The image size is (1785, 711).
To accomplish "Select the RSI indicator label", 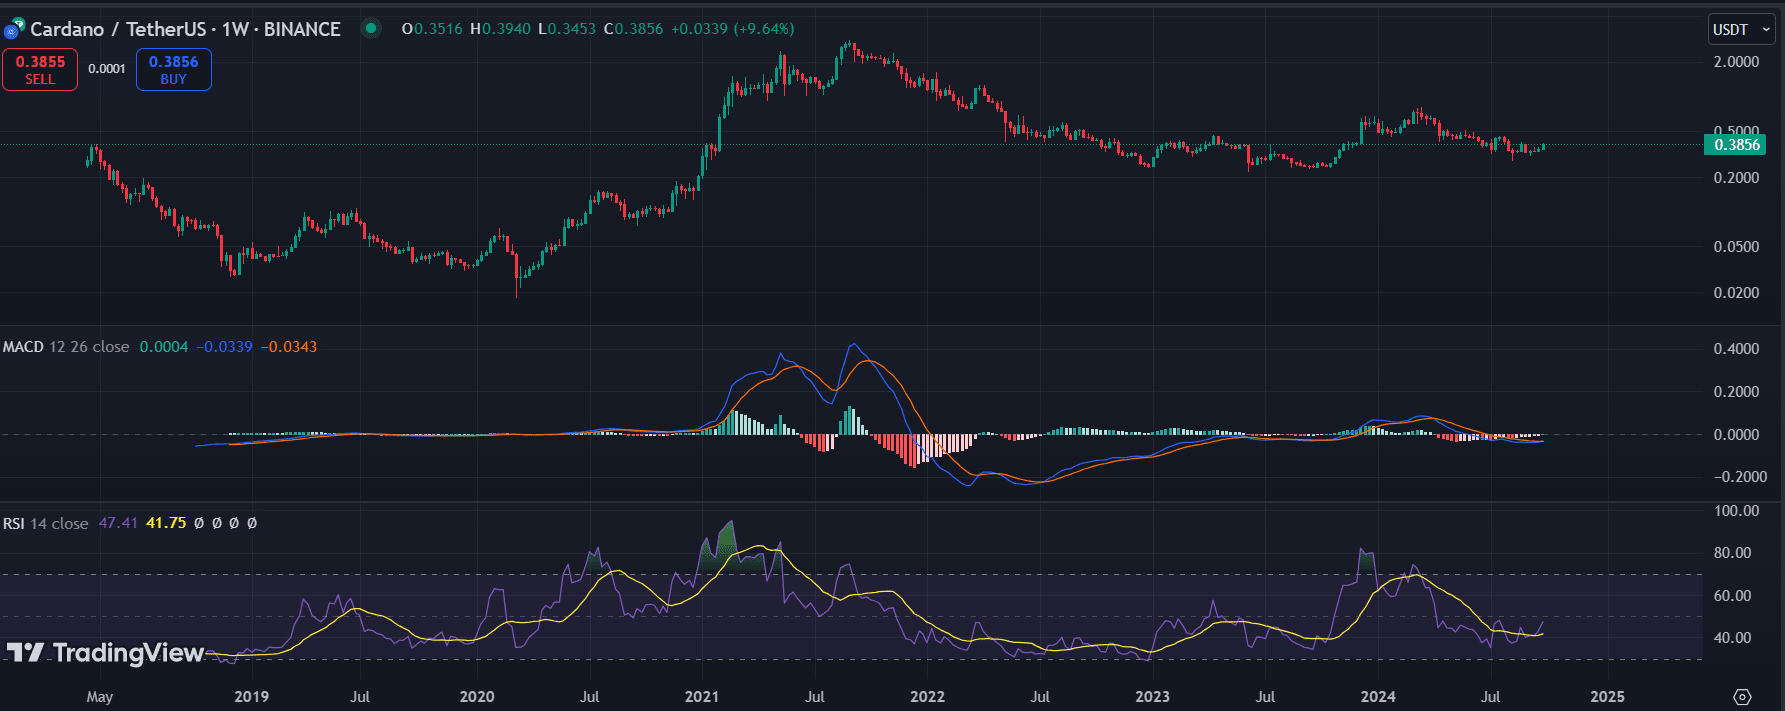I will [14, 523].
